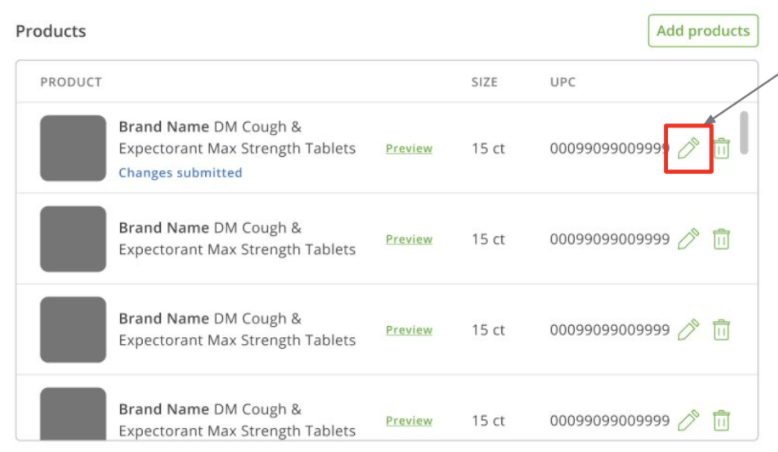Click the UPC column header
The width and height of the screenshot is (778, 452).
563,82
